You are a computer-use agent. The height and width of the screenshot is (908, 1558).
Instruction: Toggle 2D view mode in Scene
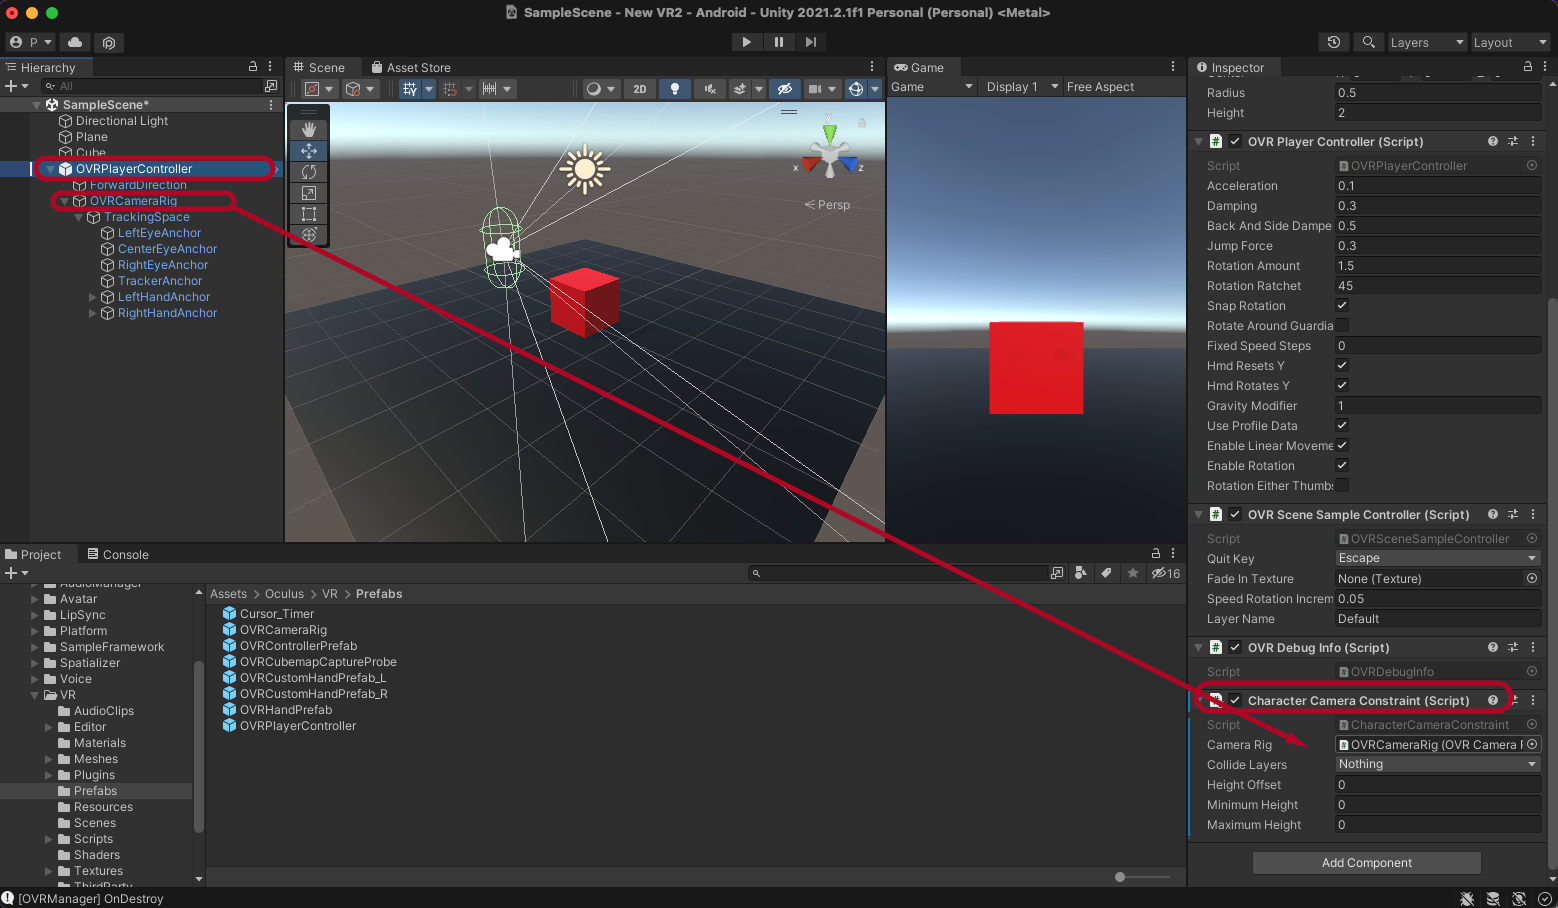point(640,89)
